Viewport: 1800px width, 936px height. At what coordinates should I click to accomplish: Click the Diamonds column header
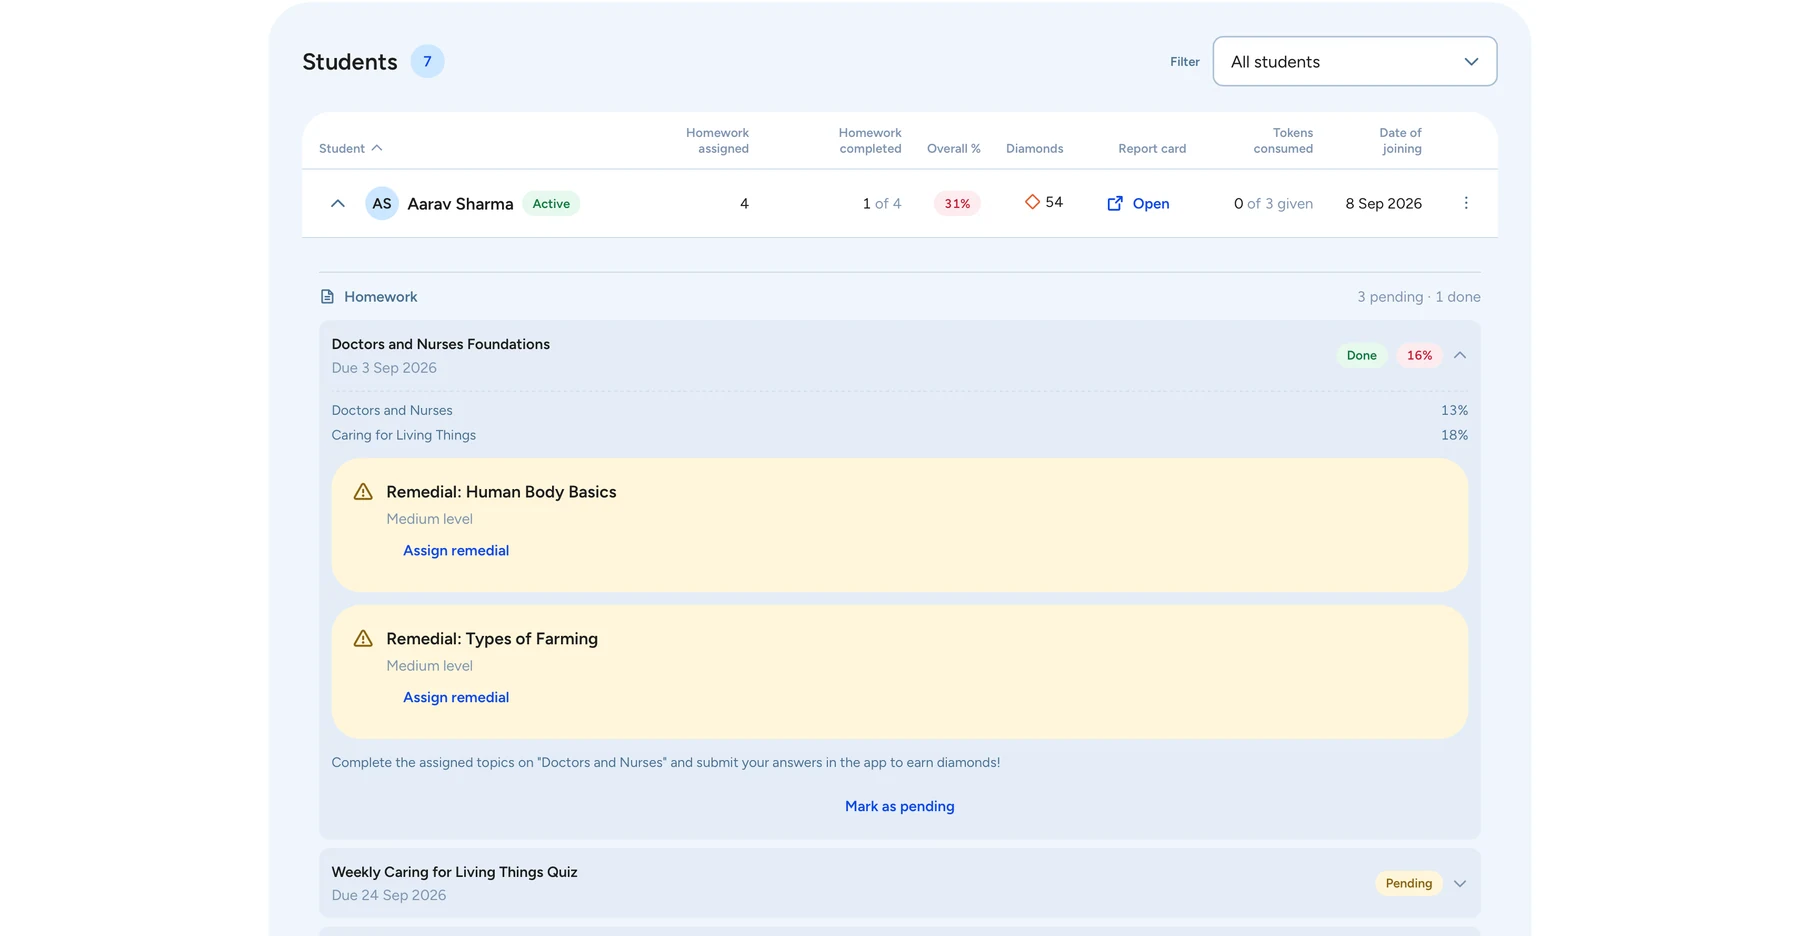[x=1034, y=148]
